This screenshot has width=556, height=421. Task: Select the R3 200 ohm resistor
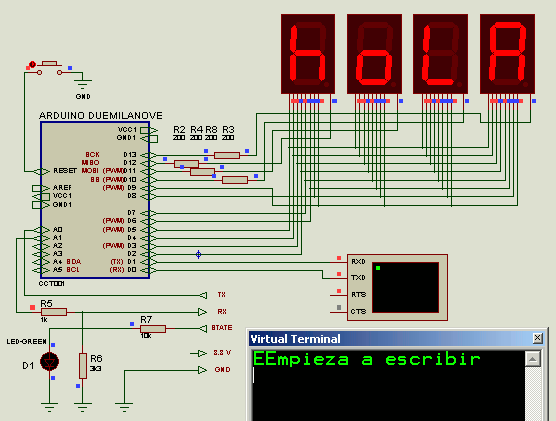click(x=227, y=155)
